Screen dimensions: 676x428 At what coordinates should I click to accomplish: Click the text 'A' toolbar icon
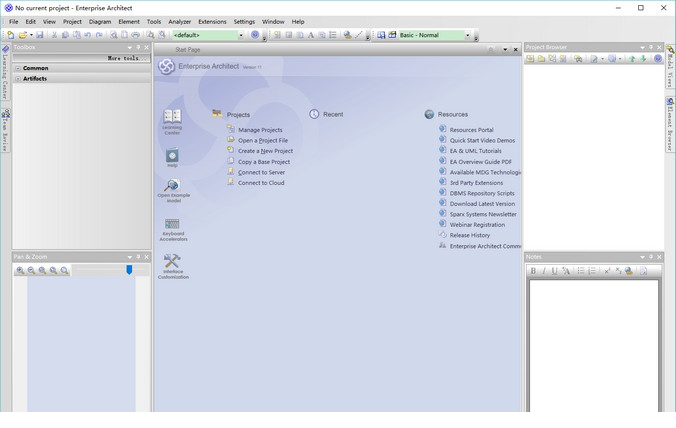pos(310,35)
